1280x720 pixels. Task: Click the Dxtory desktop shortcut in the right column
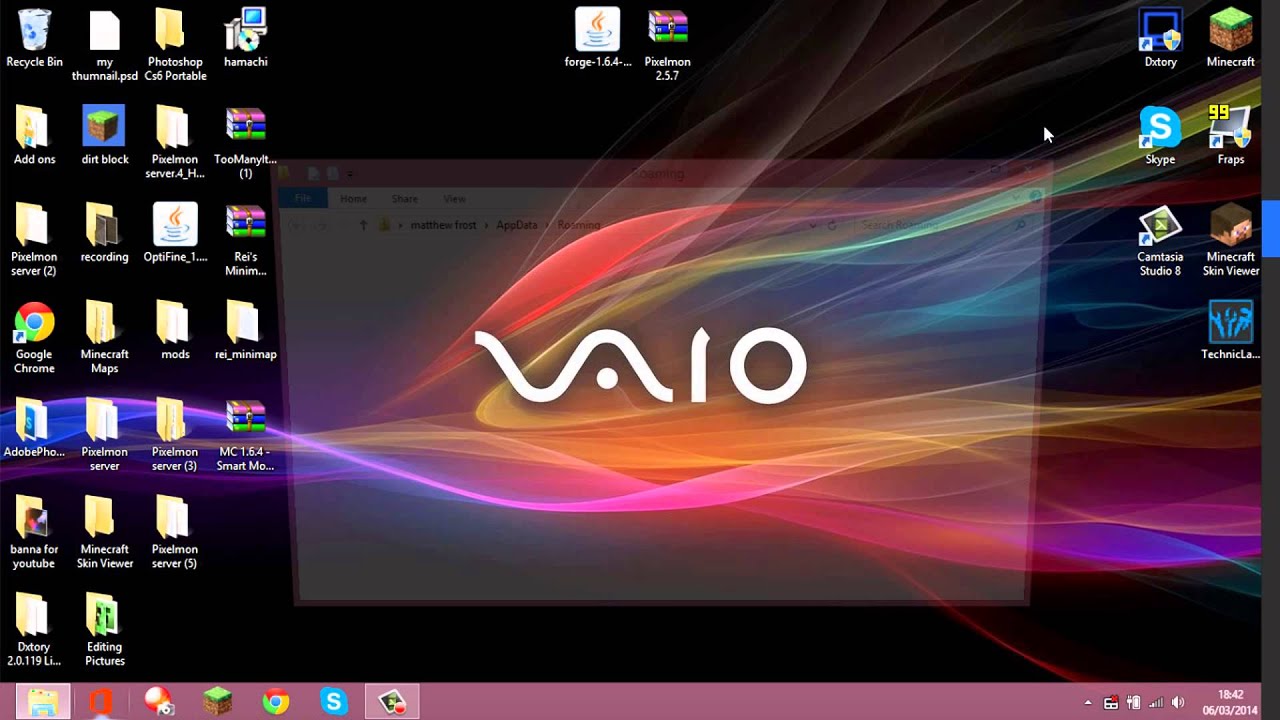click(1160, 39)
